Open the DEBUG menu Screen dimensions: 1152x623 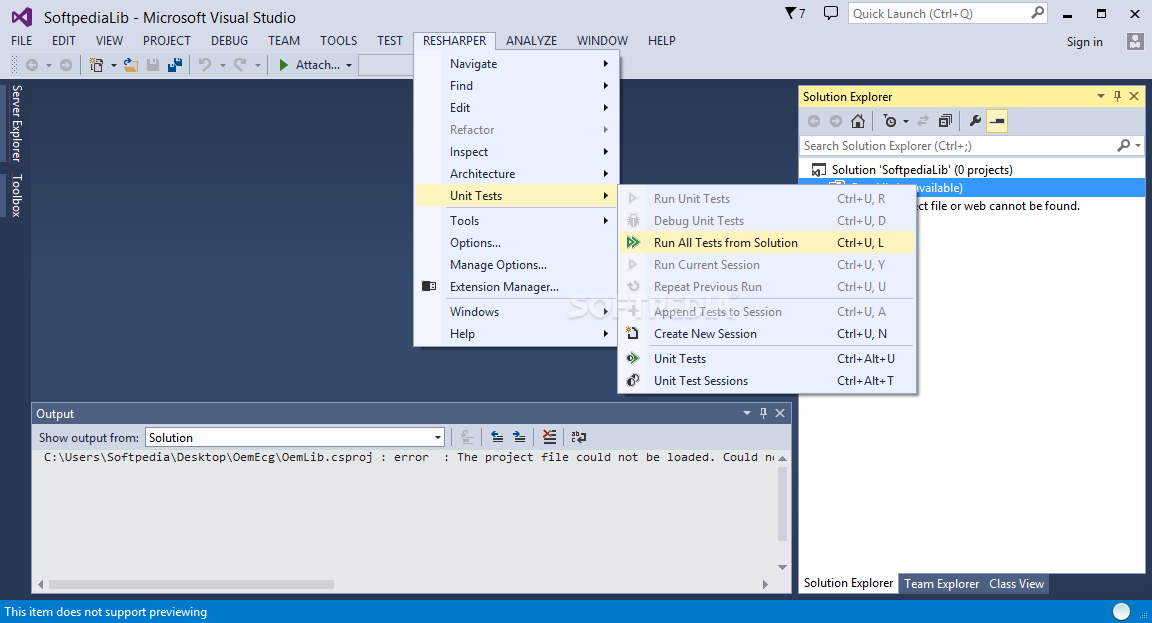[229, 41]
